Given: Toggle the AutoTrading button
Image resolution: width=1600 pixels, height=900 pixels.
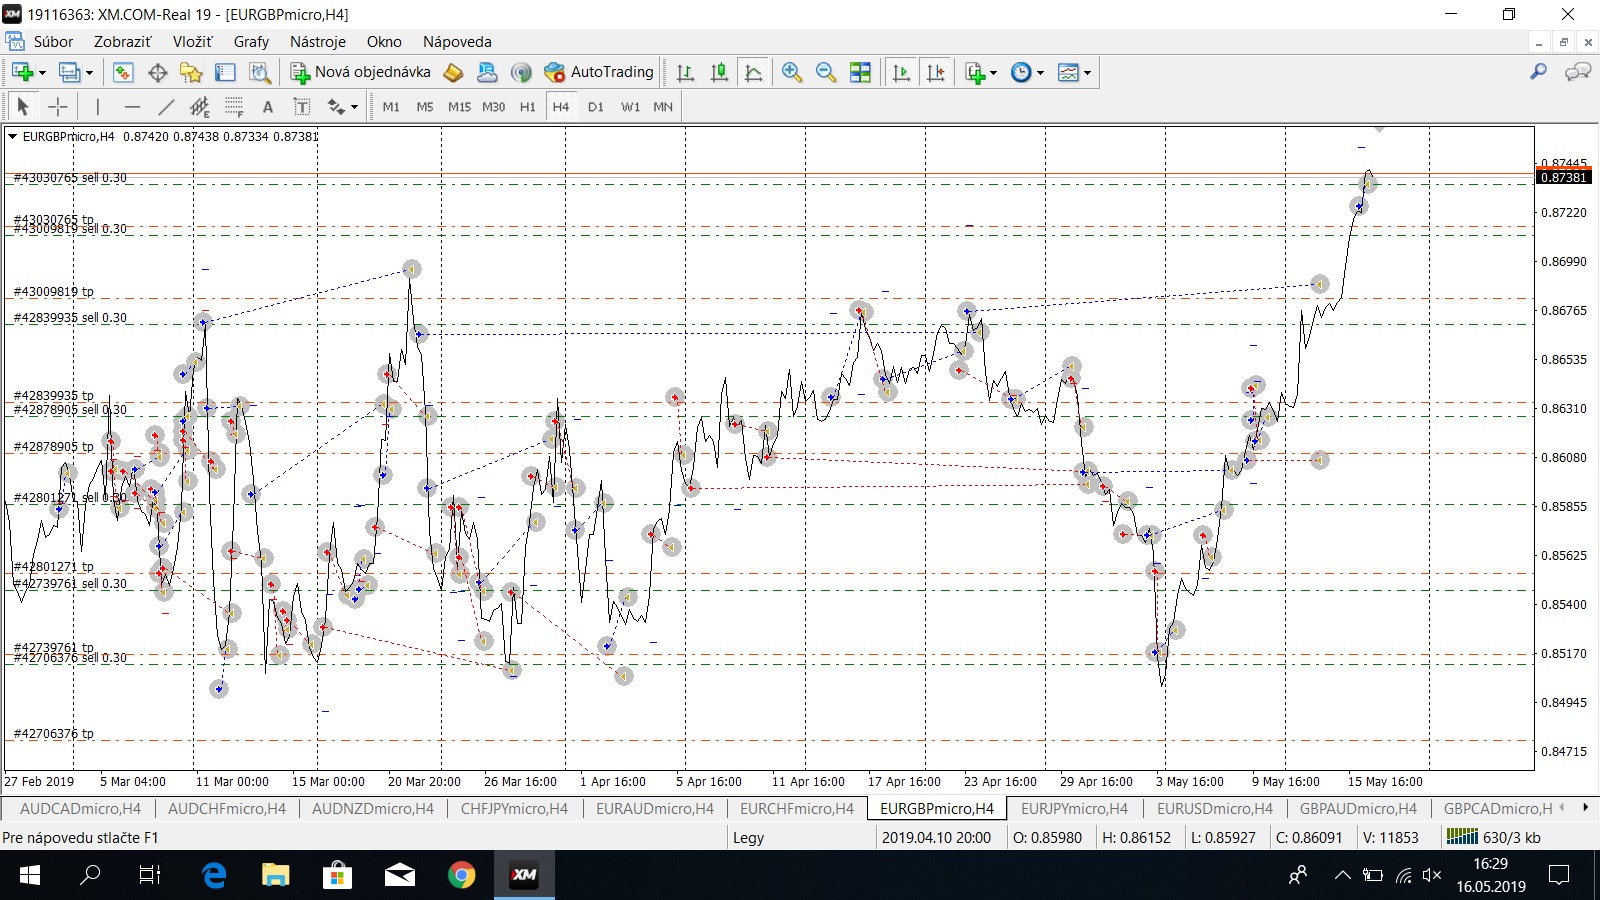Looking at the screenshot, I should (599, 72).
